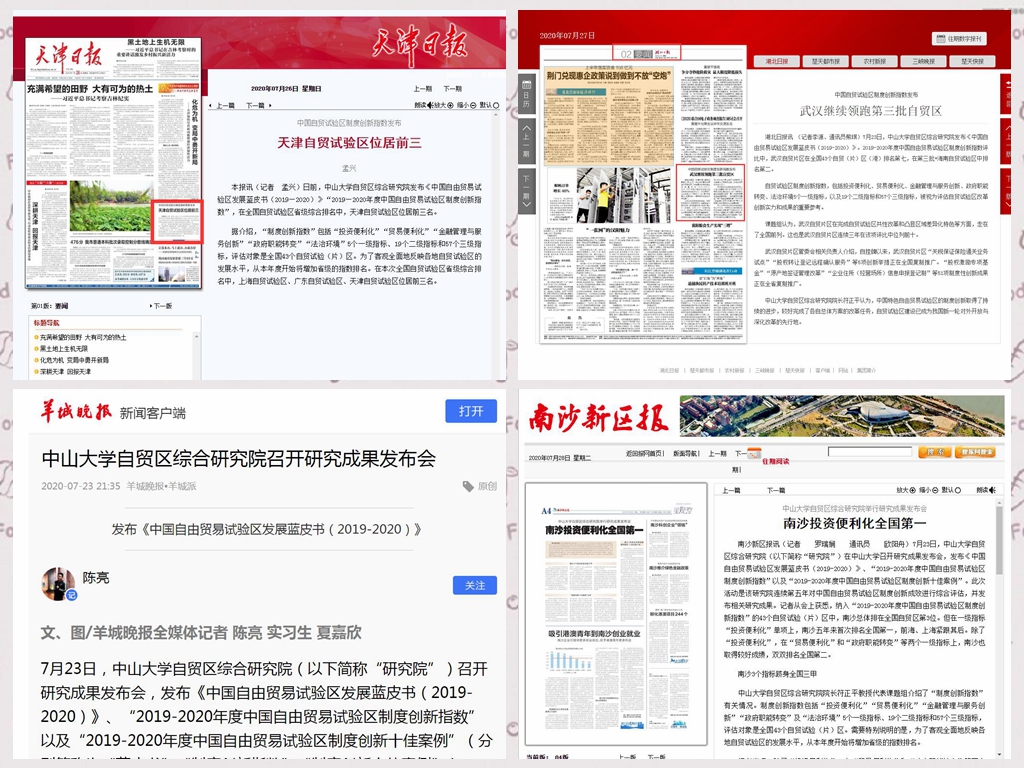1024x768 pixels.
Task: Click 返回报网首页 in 南沙新区报 nav
Action: [644, 453]
